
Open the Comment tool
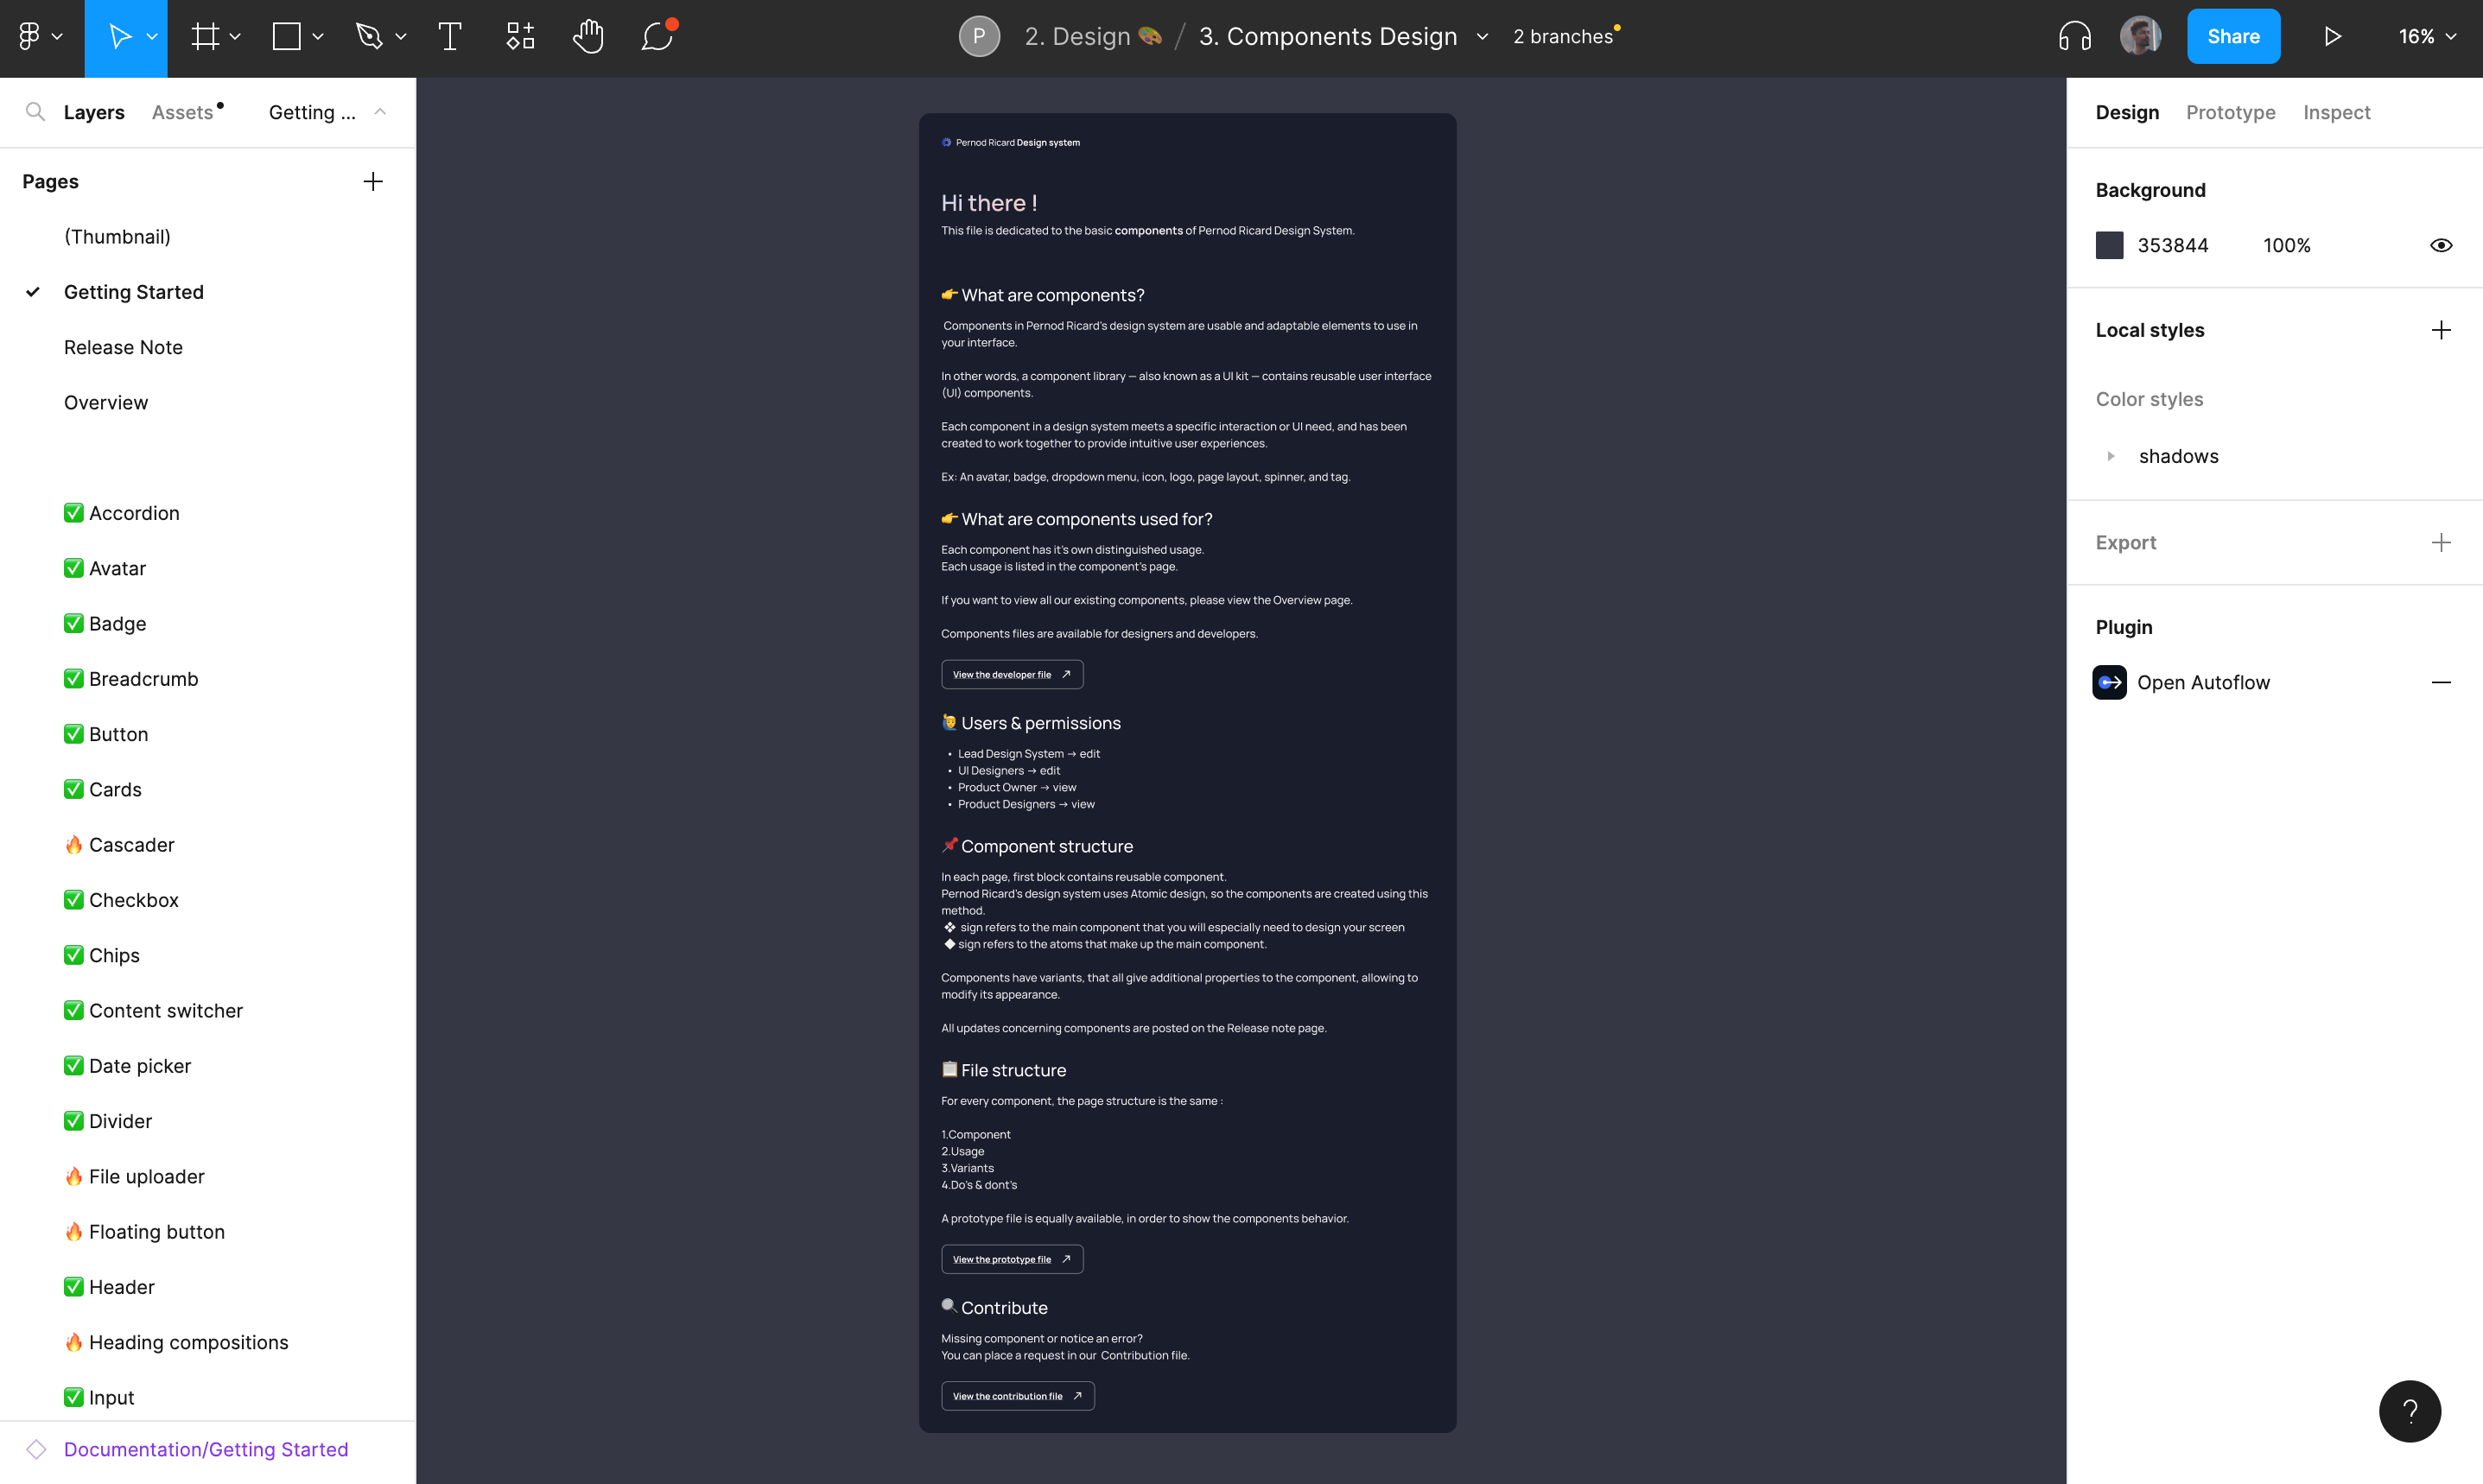coord(657,37)
